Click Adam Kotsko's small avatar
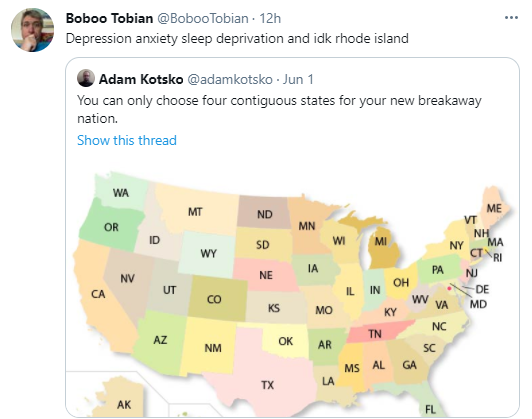 pos(86,78)
